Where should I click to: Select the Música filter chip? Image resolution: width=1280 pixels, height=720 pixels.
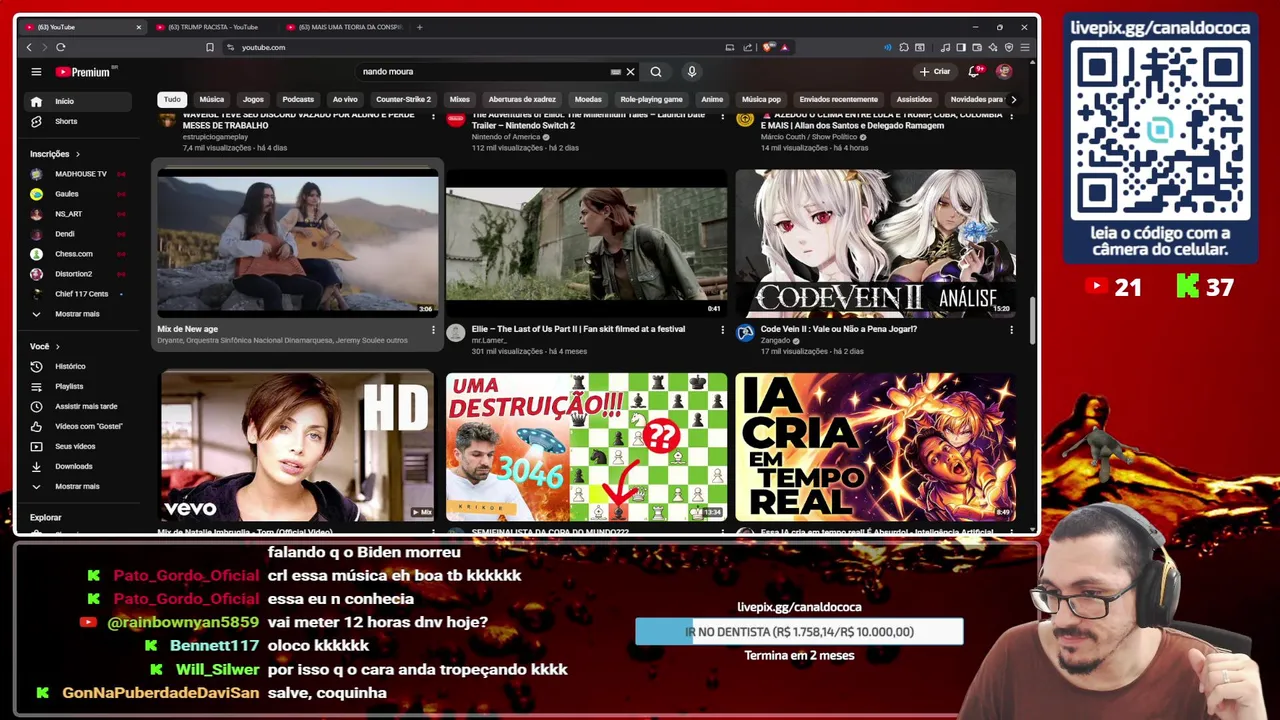212,99
